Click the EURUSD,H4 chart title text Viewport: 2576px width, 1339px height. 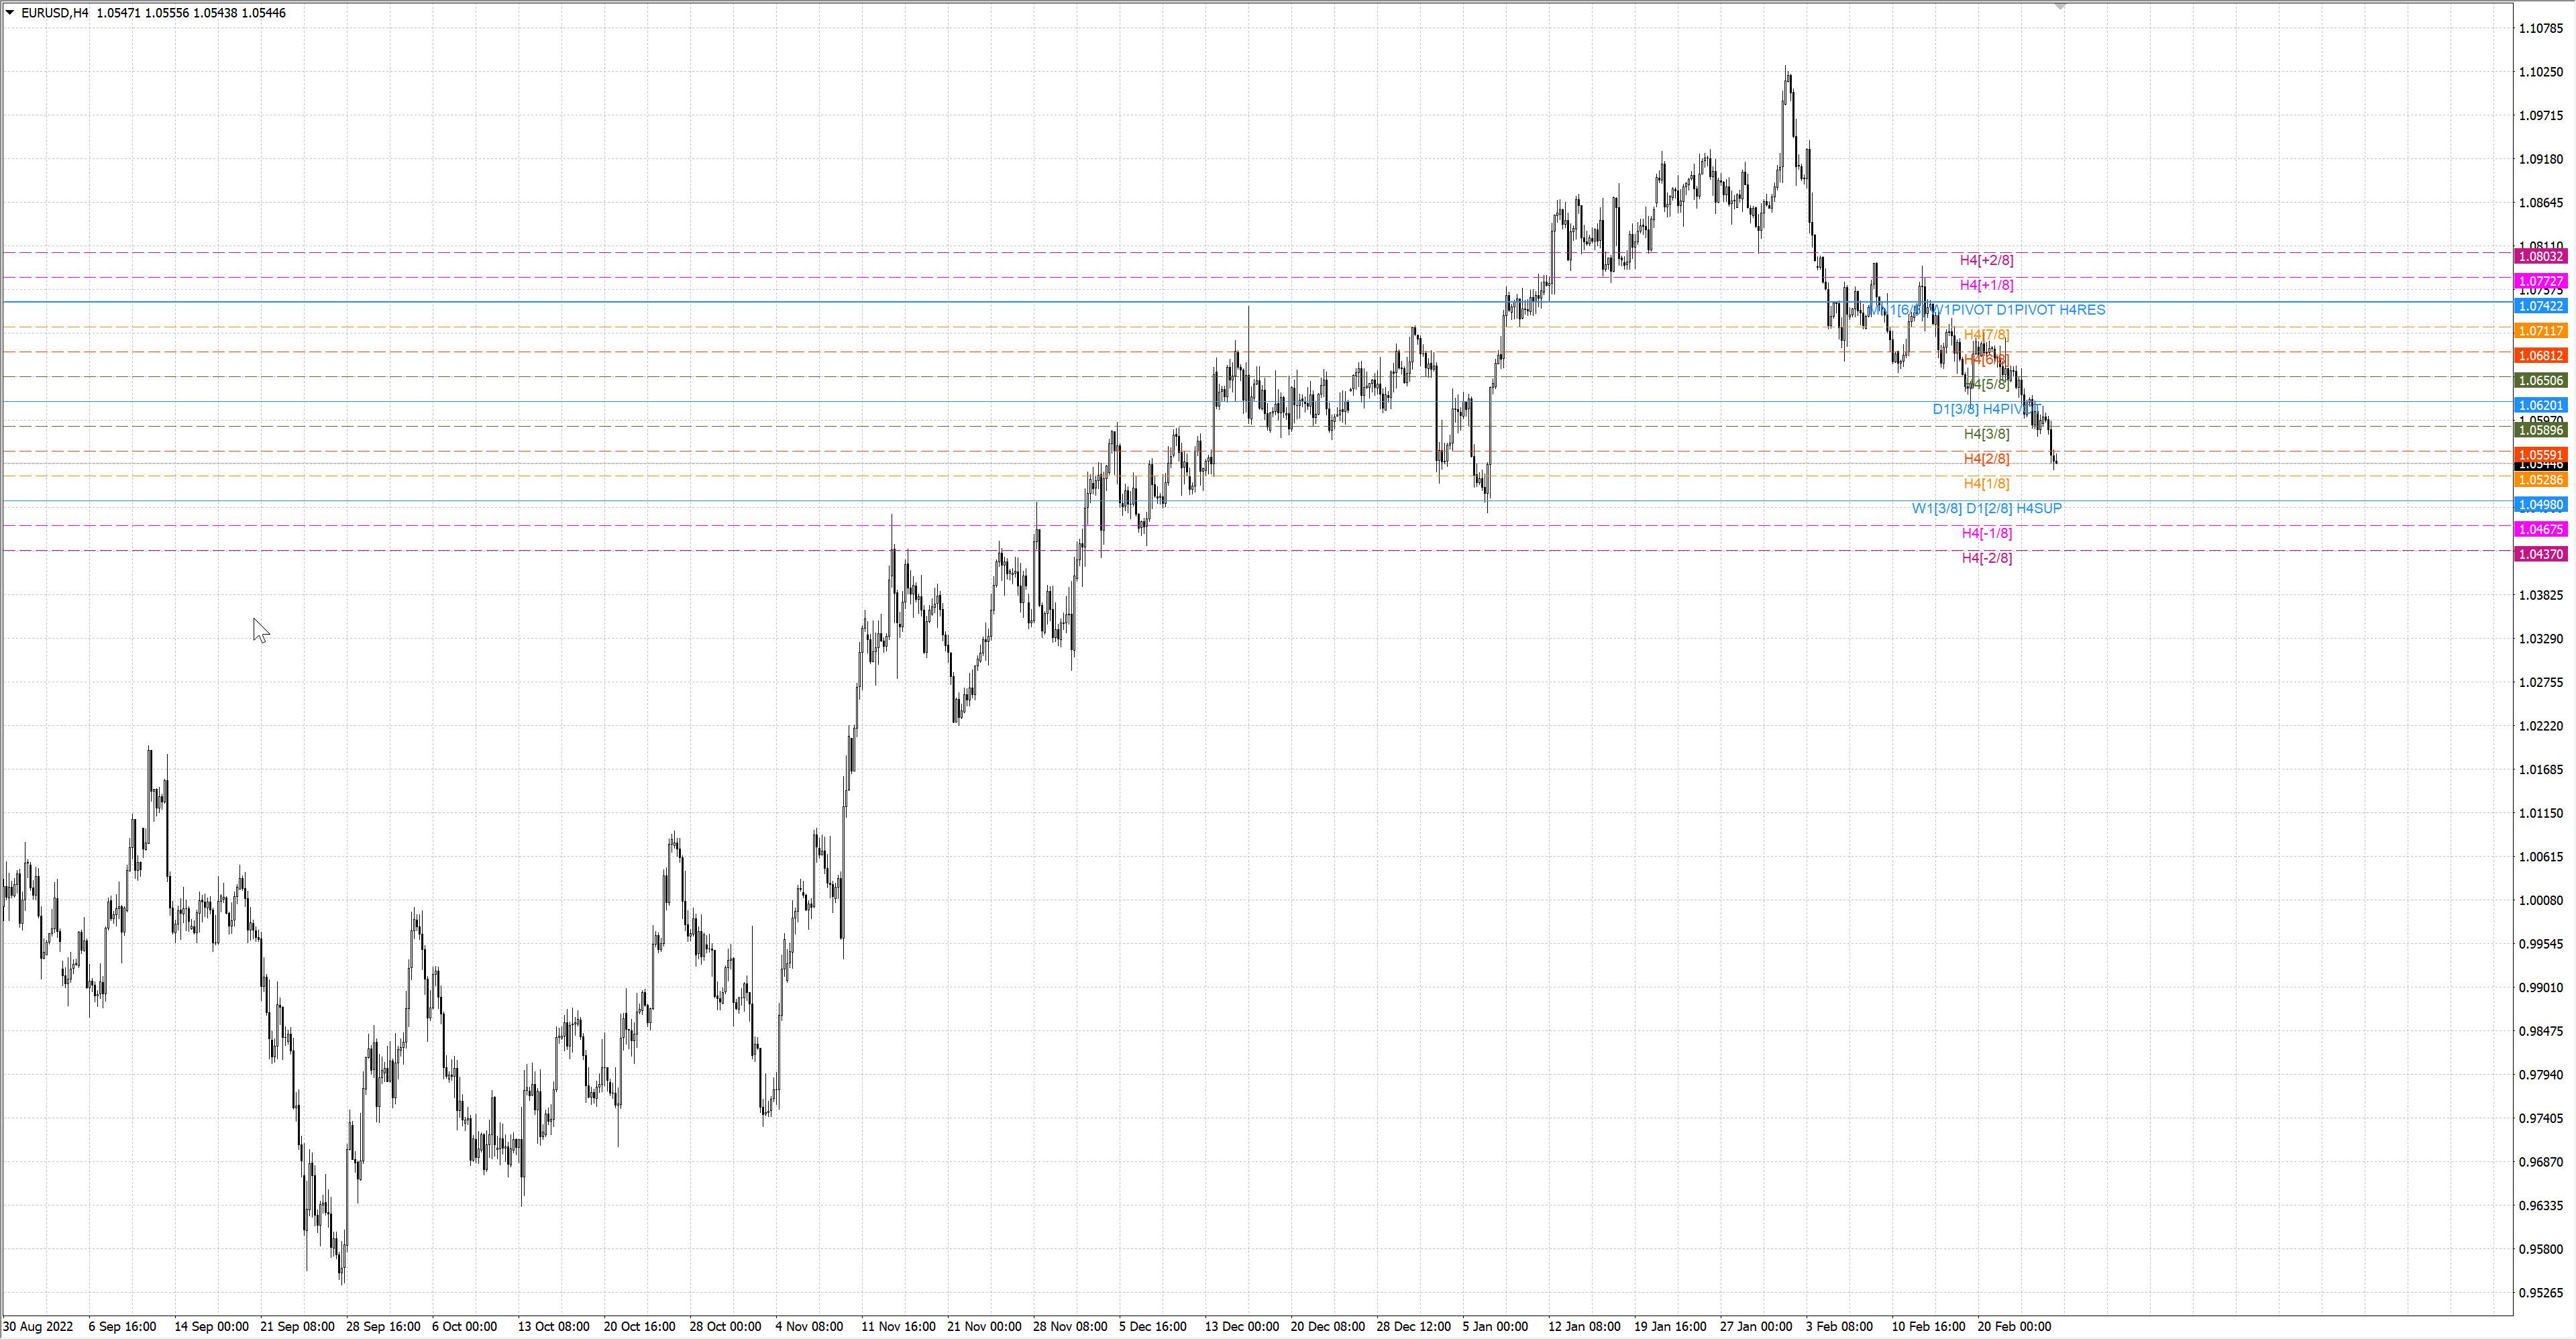pos(55,13)
